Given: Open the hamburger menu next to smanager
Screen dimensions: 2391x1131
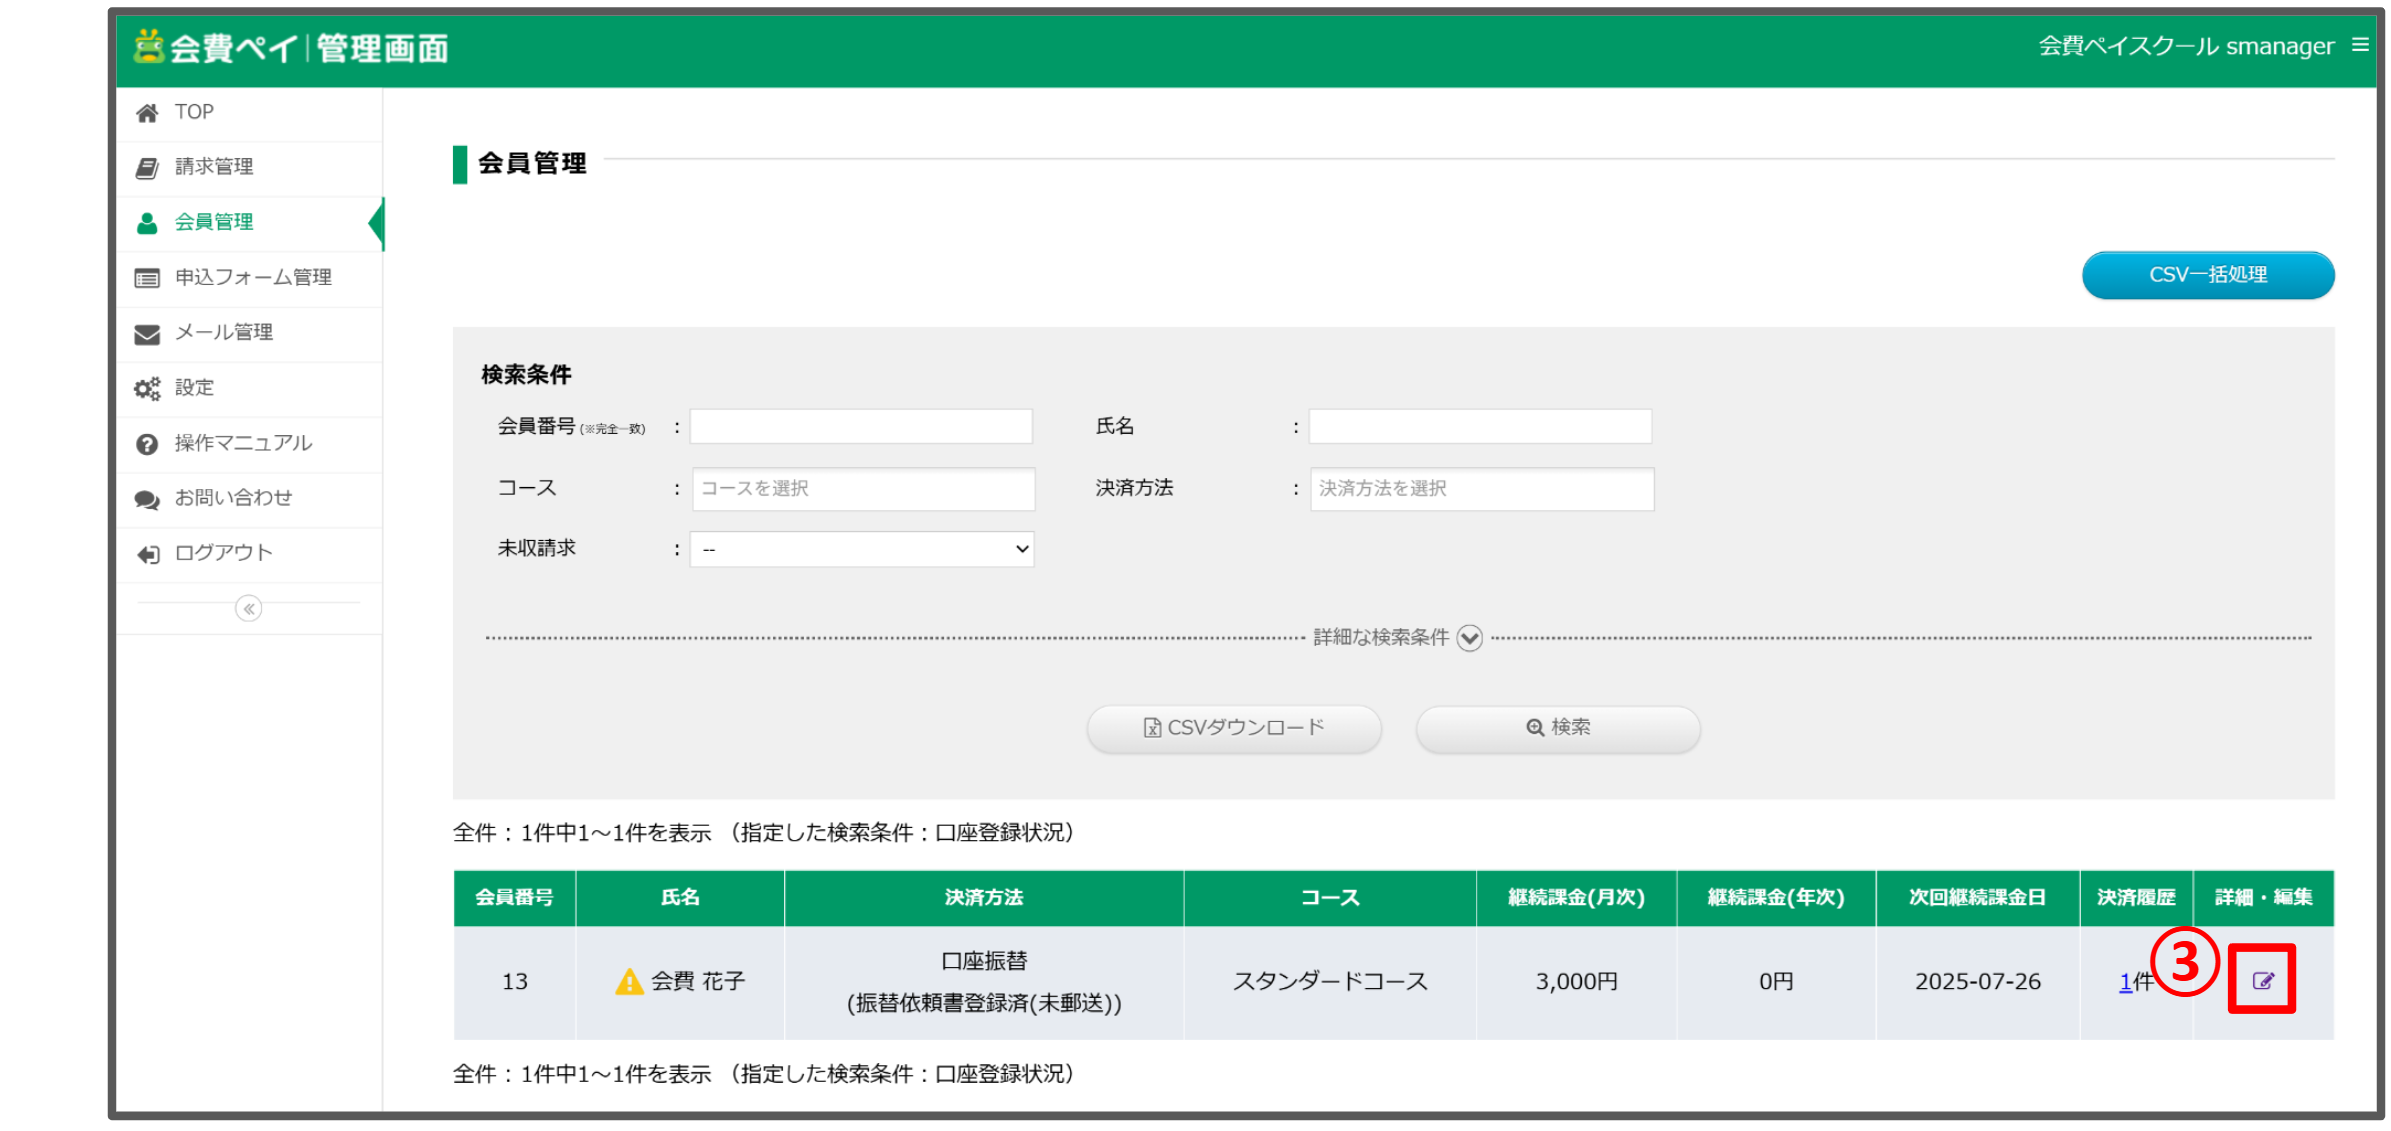Looking at the screenshot, I should pyautogui.click(x=2361, y=45).
